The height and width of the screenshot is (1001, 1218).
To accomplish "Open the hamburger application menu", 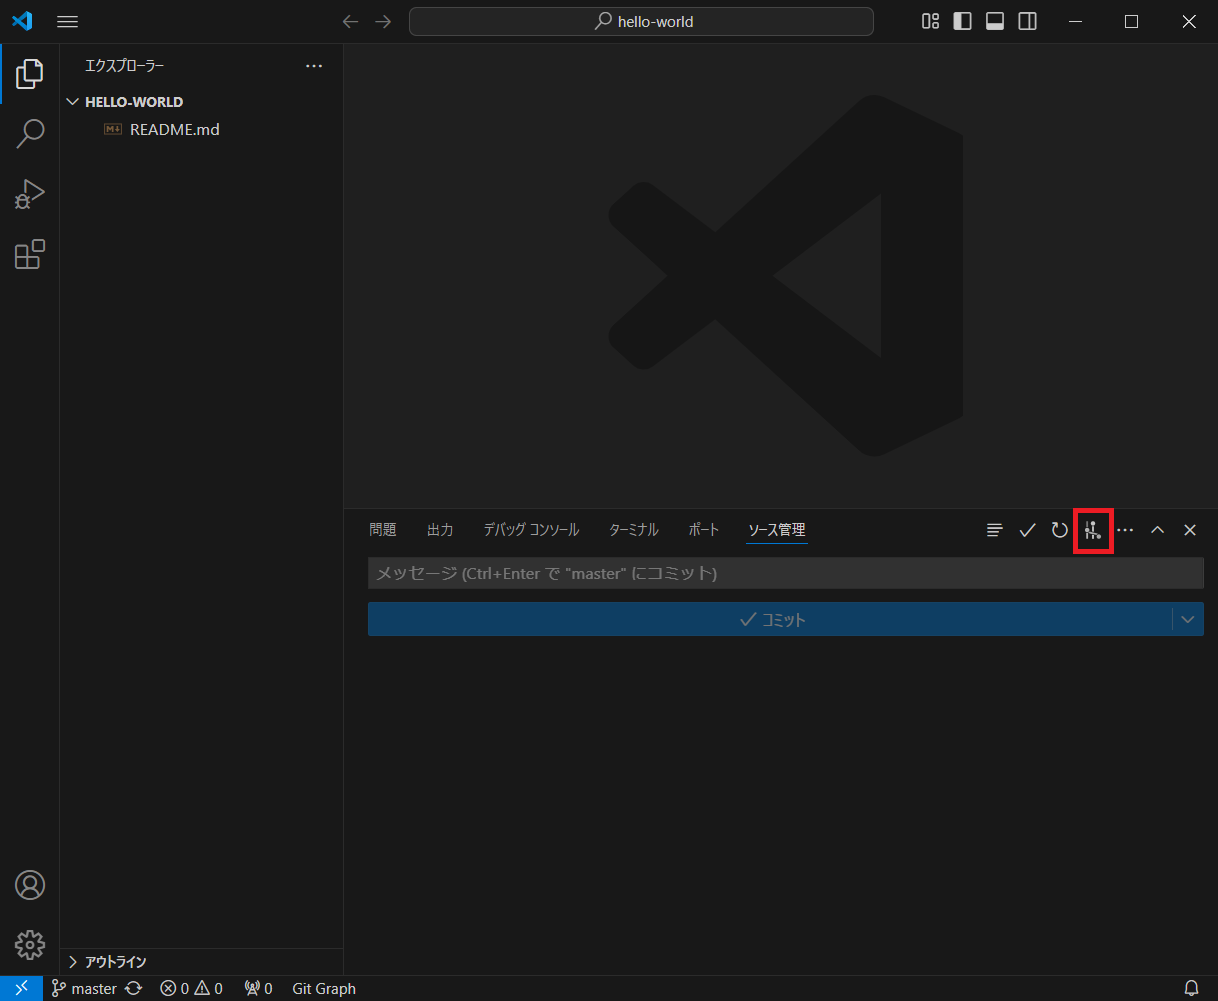I will (x=67, y=22).
